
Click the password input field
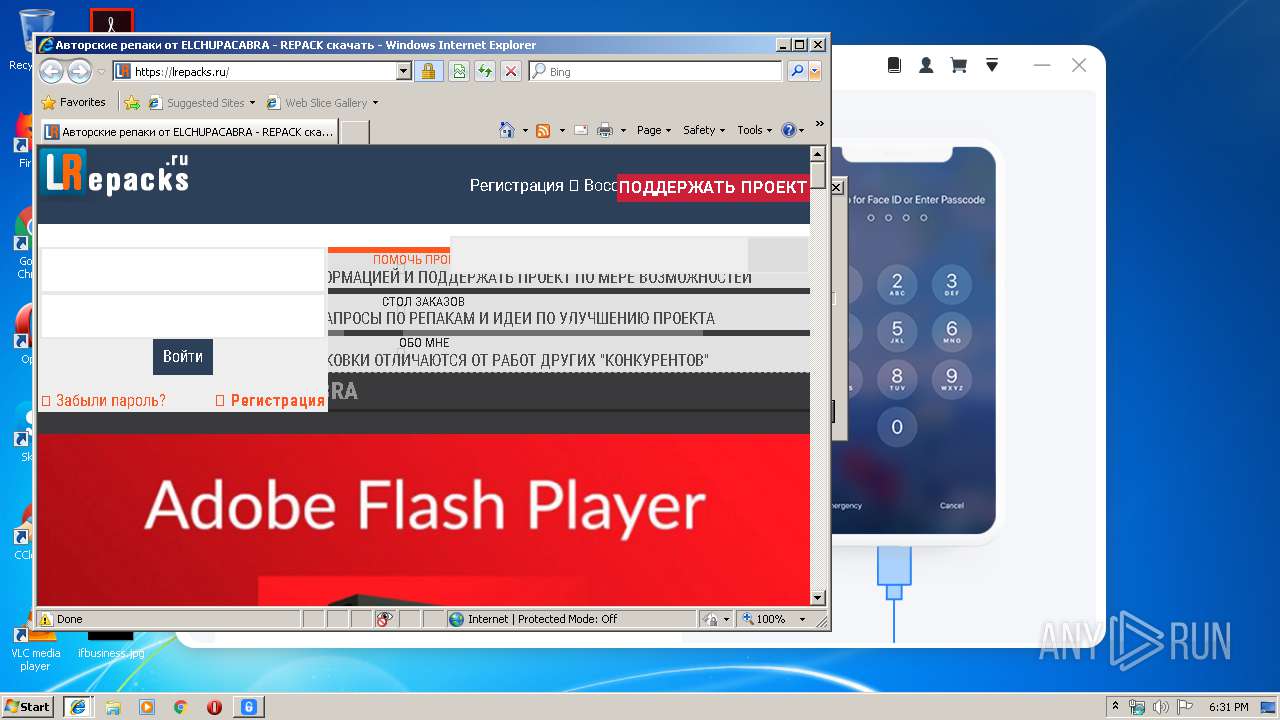pos(182,316)
